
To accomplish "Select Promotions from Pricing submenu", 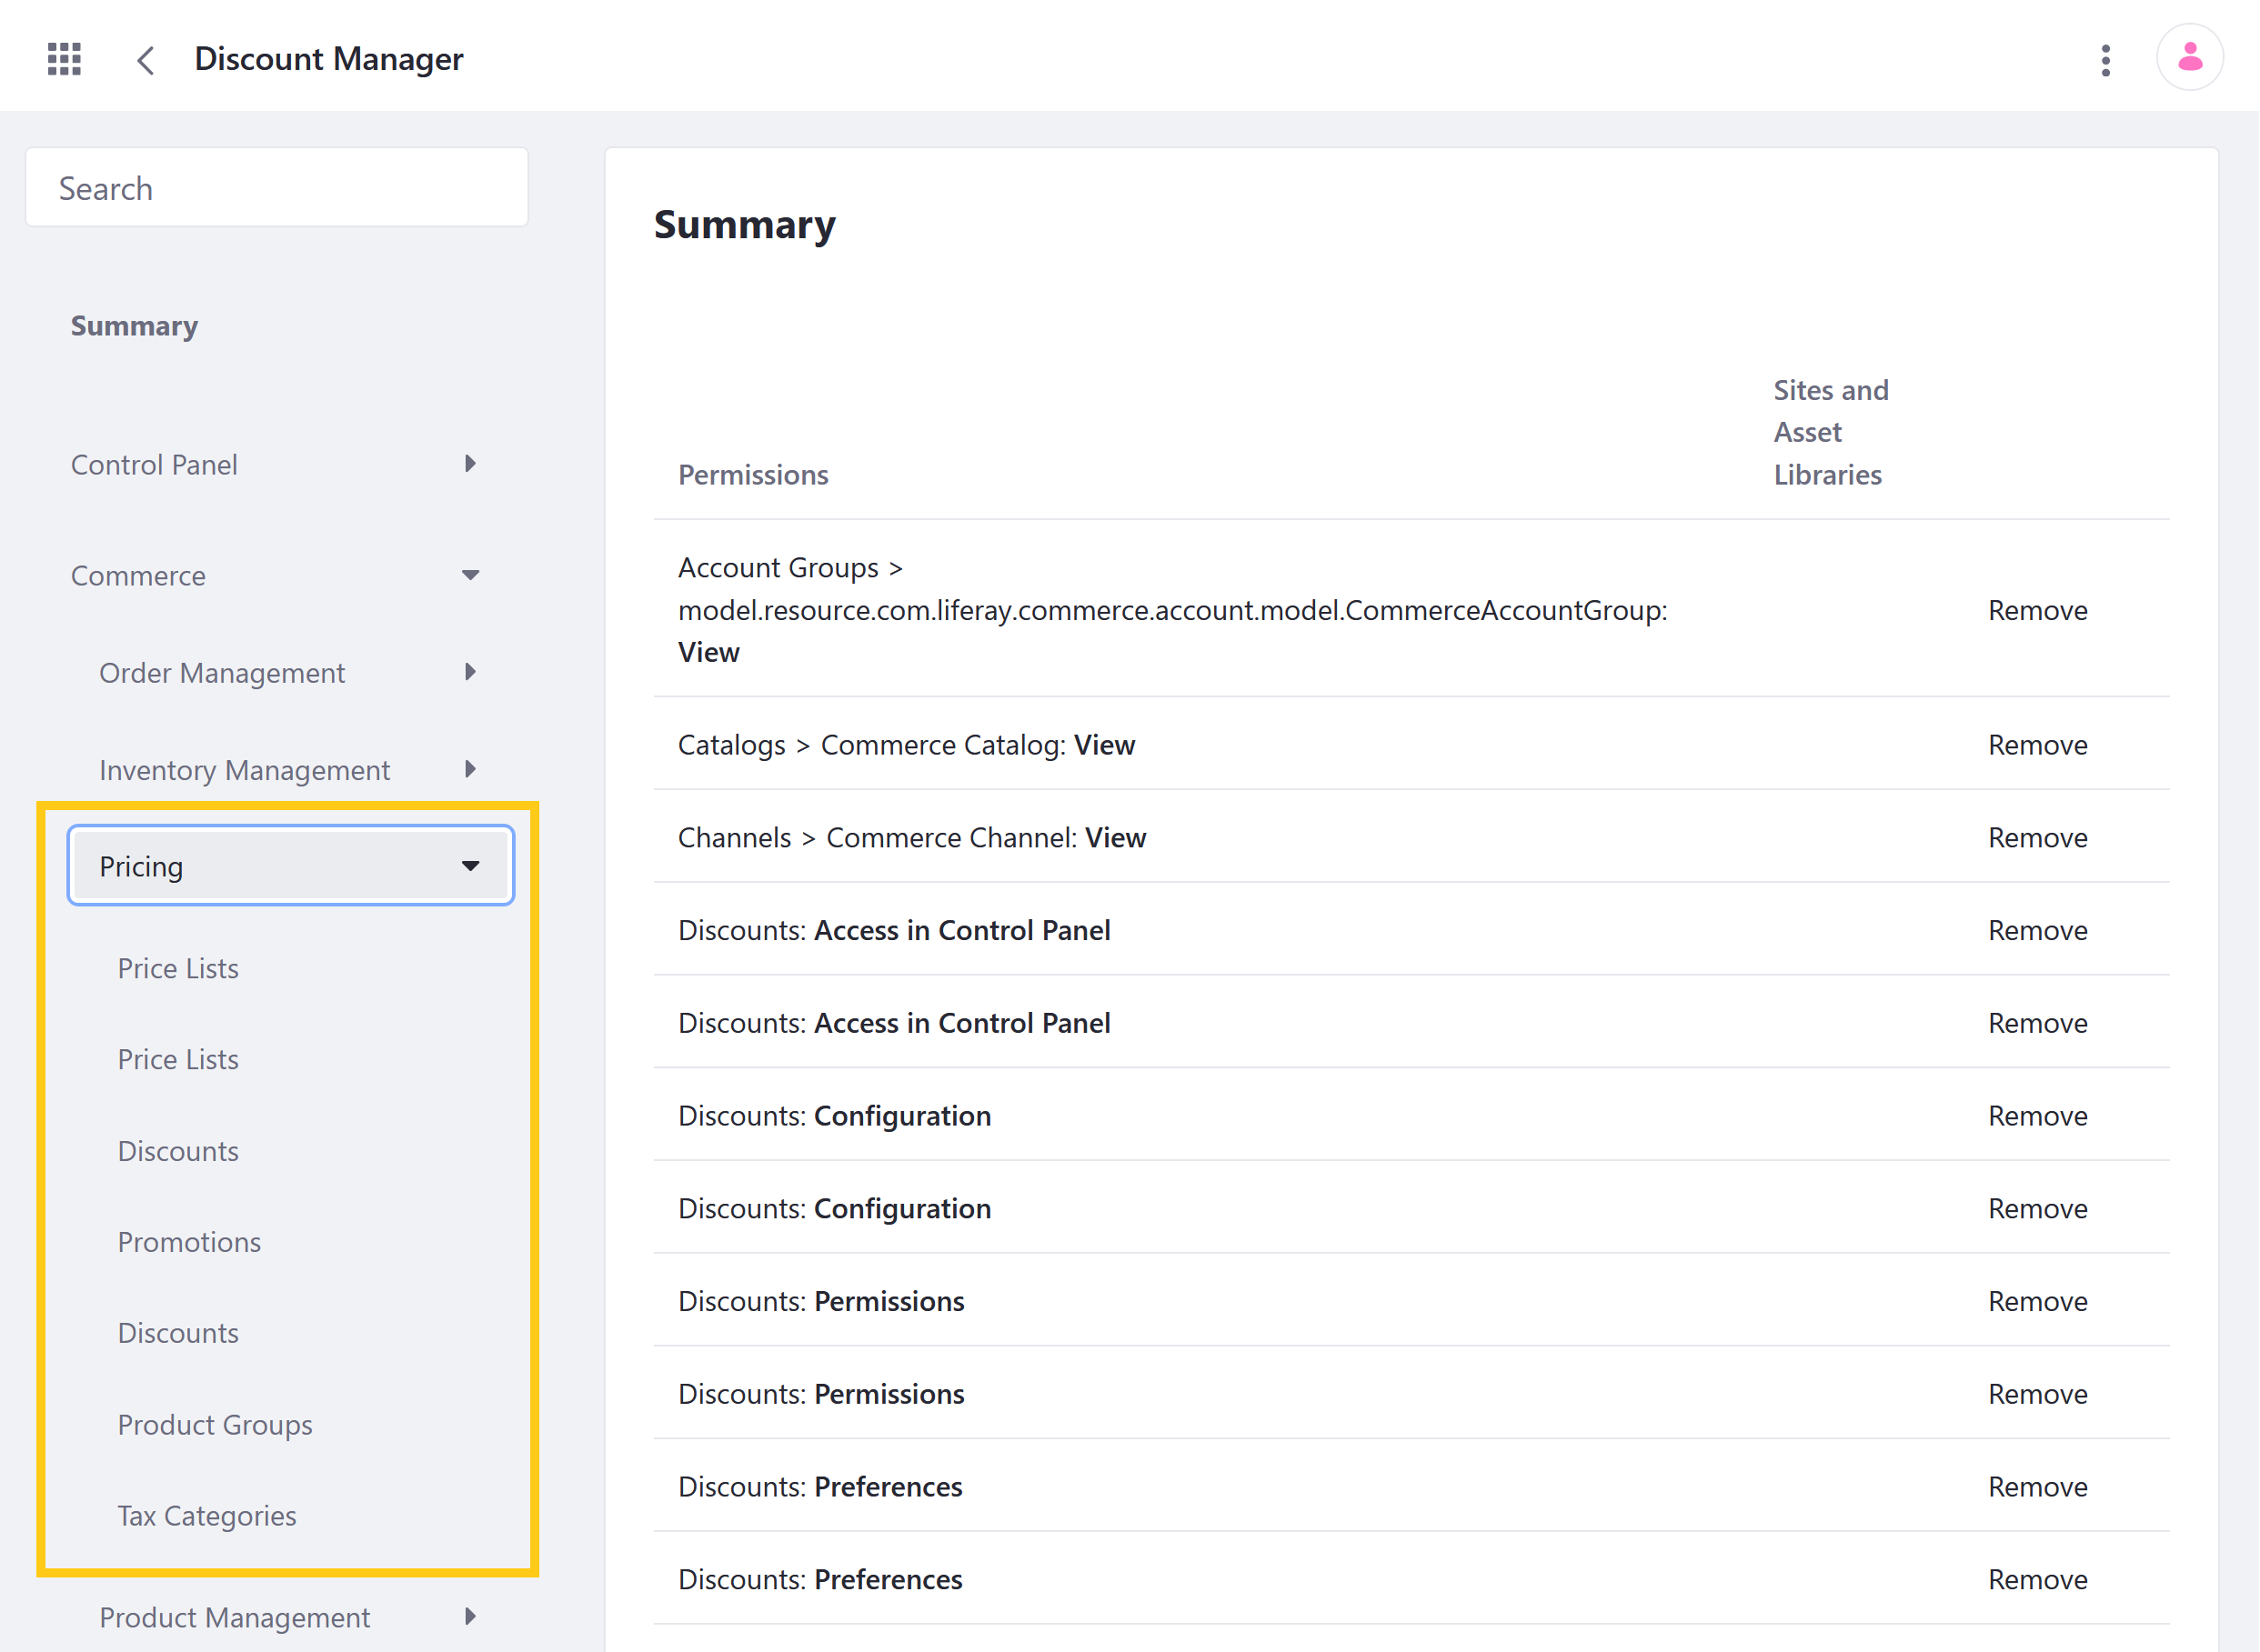I will (x=189, y=1240).
